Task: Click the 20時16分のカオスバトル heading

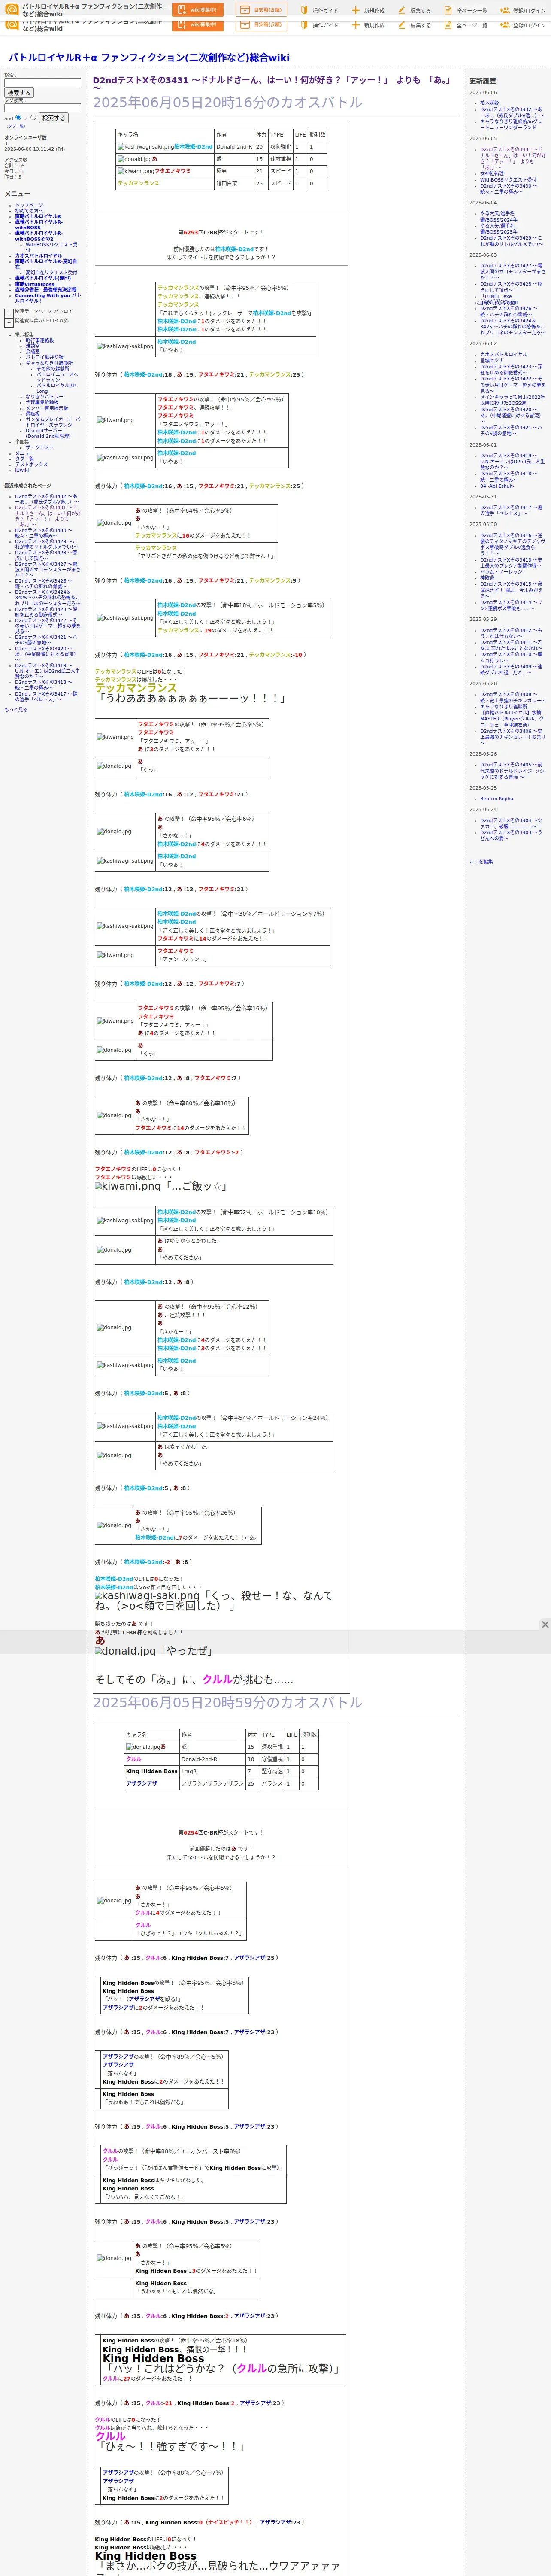Action: (228, 102)
